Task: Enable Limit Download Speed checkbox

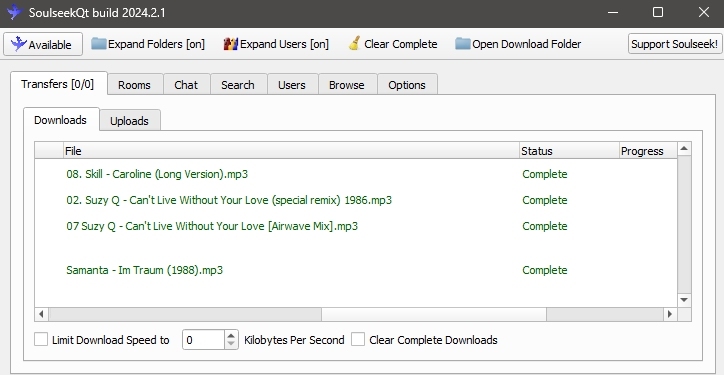Action: pyautogui.click(x=41, y=340)
